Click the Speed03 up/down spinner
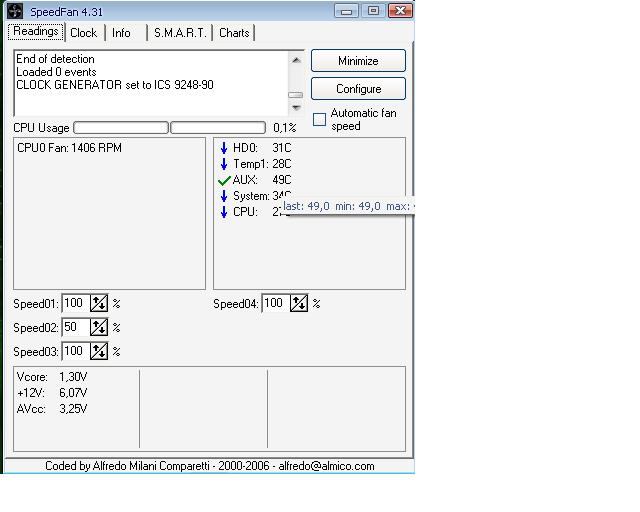Screen dimensions: 640x512 coord(99,352)
